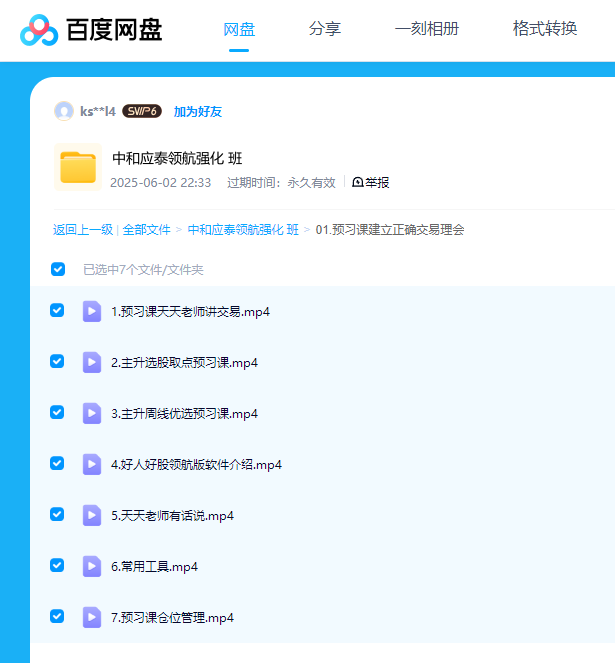The image size is (615, 663).
Task: Uncheck the 2.主升选股取点预习课.mp4 checkbox
Action: 57,361
